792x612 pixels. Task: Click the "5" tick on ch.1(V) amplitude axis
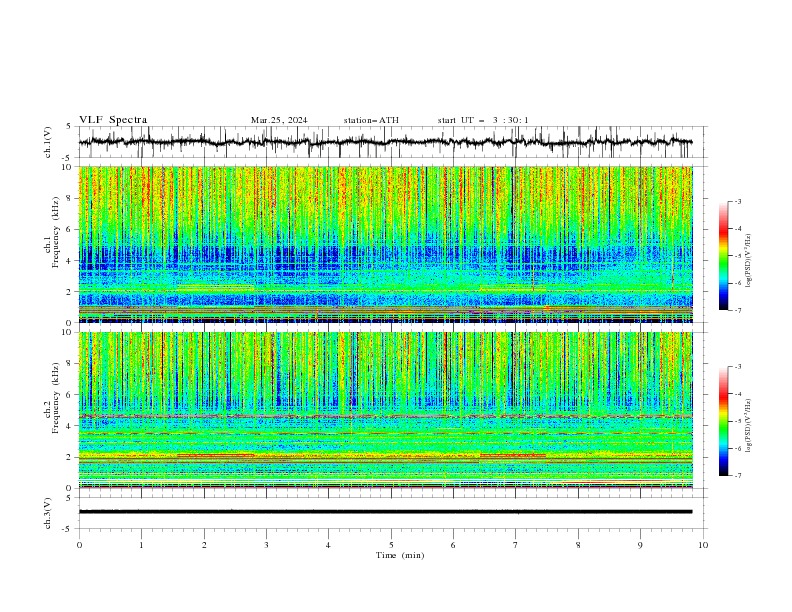(x=69, y=126)
